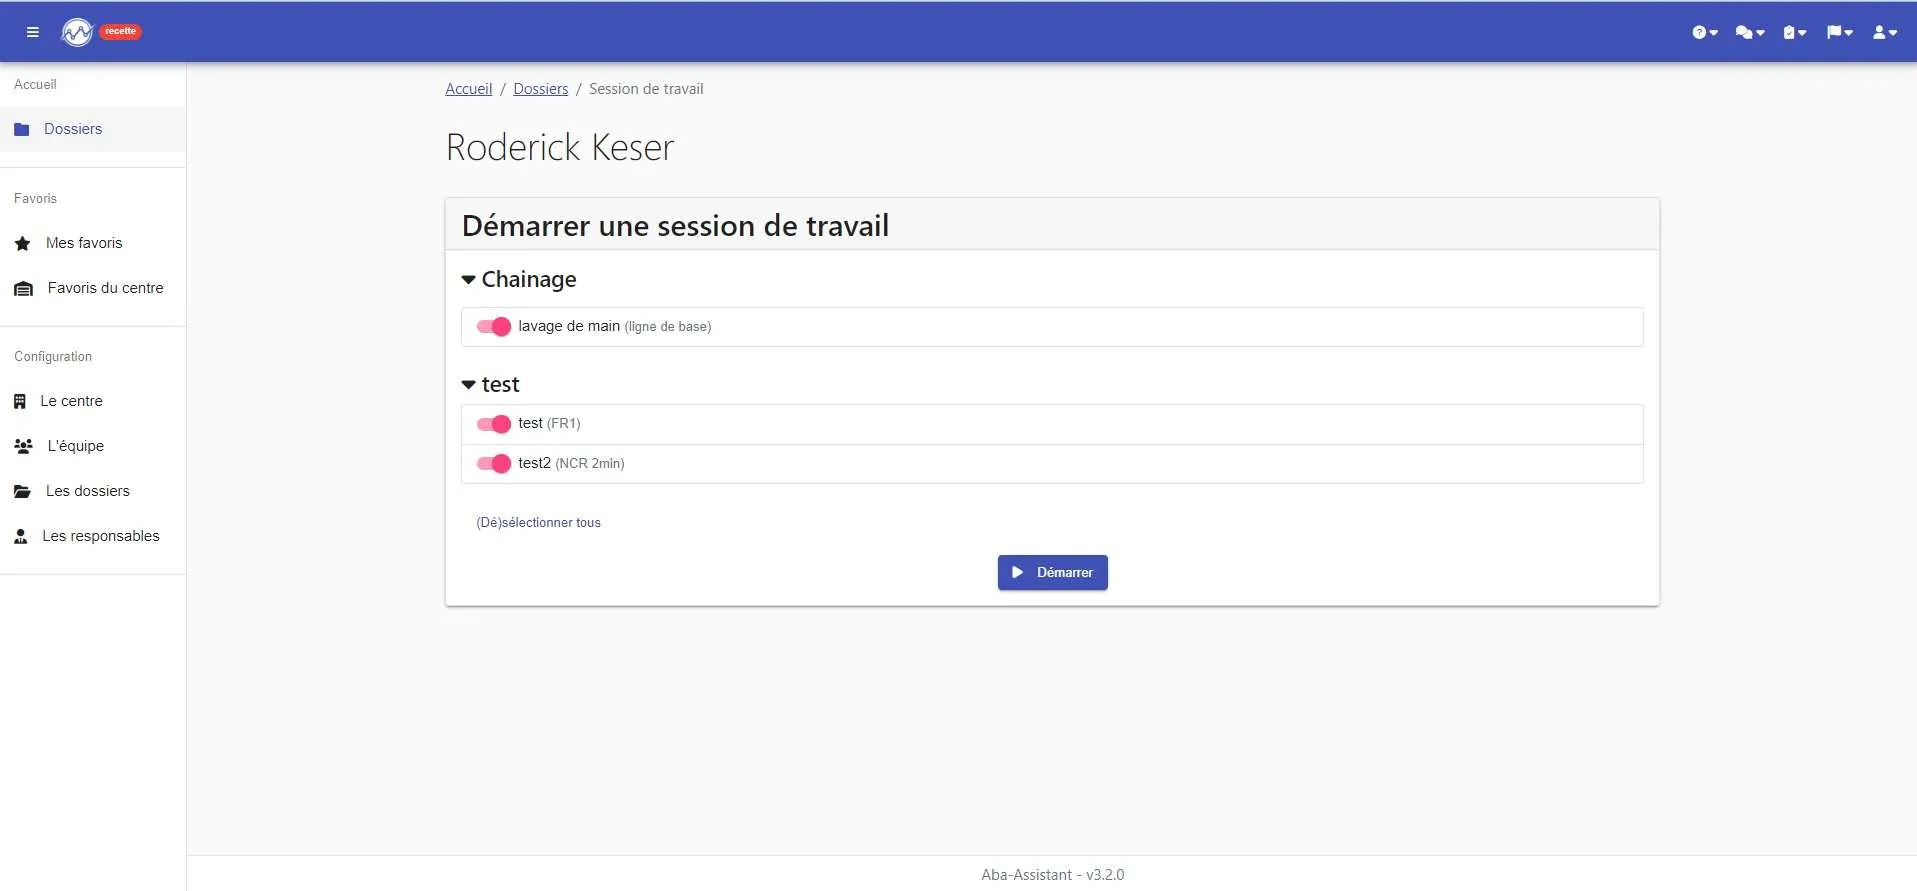Click the Aba-Assistant - v3.2.0 footer text
Screen dimensions: 1917x891
click(x=1052, y=874)
